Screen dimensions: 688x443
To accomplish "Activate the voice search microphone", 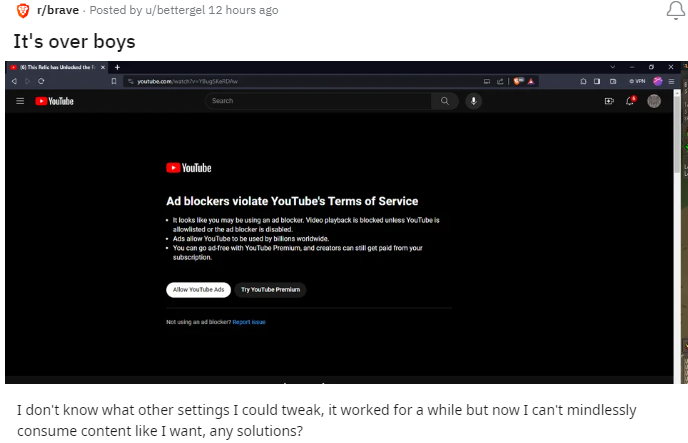I will pyautogui.click(x=473, y=101).
